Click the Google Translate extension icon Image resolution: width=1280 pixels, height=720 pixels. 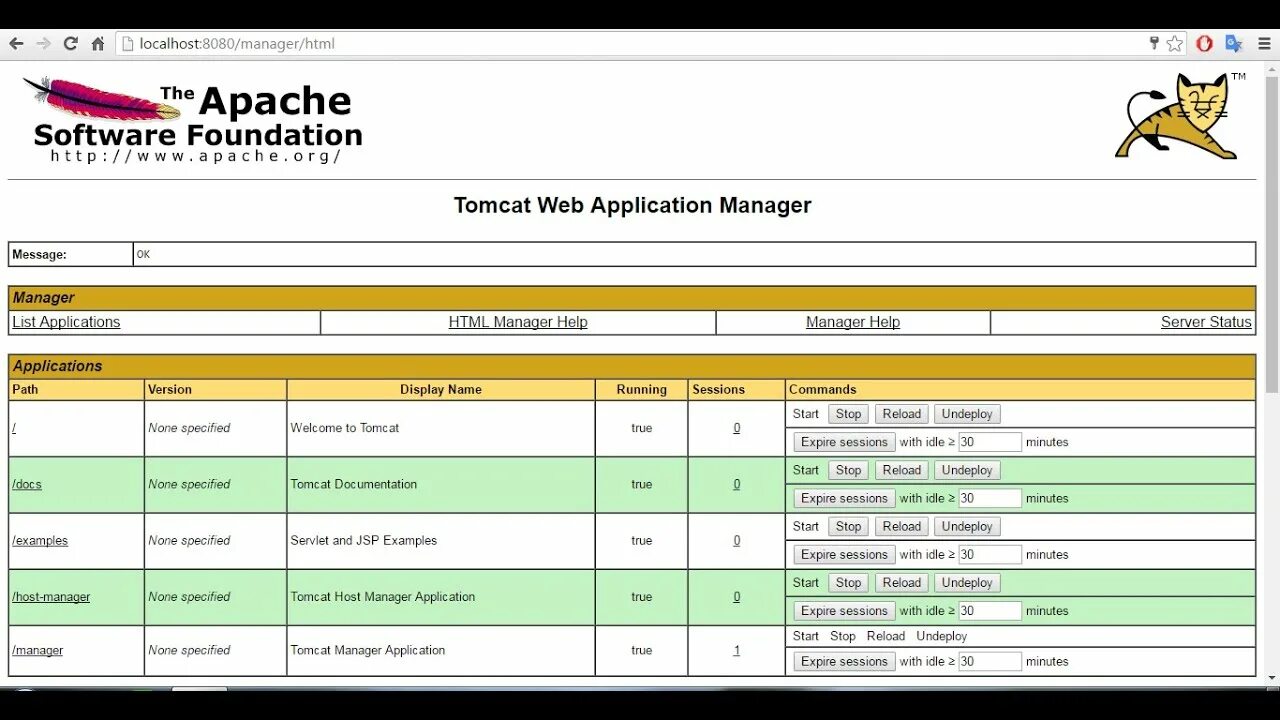point(1234,43)
